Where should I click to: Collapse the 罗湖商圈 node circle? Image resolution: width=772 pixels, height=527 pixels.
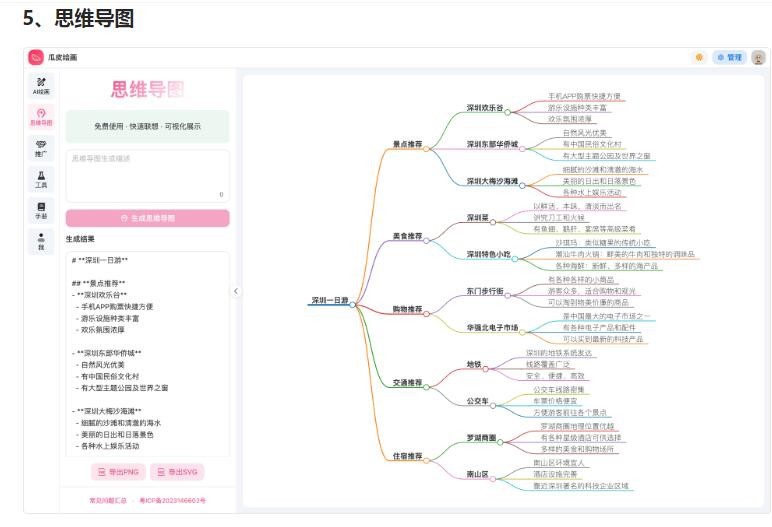pyautogui.click(x=500, y=442)
